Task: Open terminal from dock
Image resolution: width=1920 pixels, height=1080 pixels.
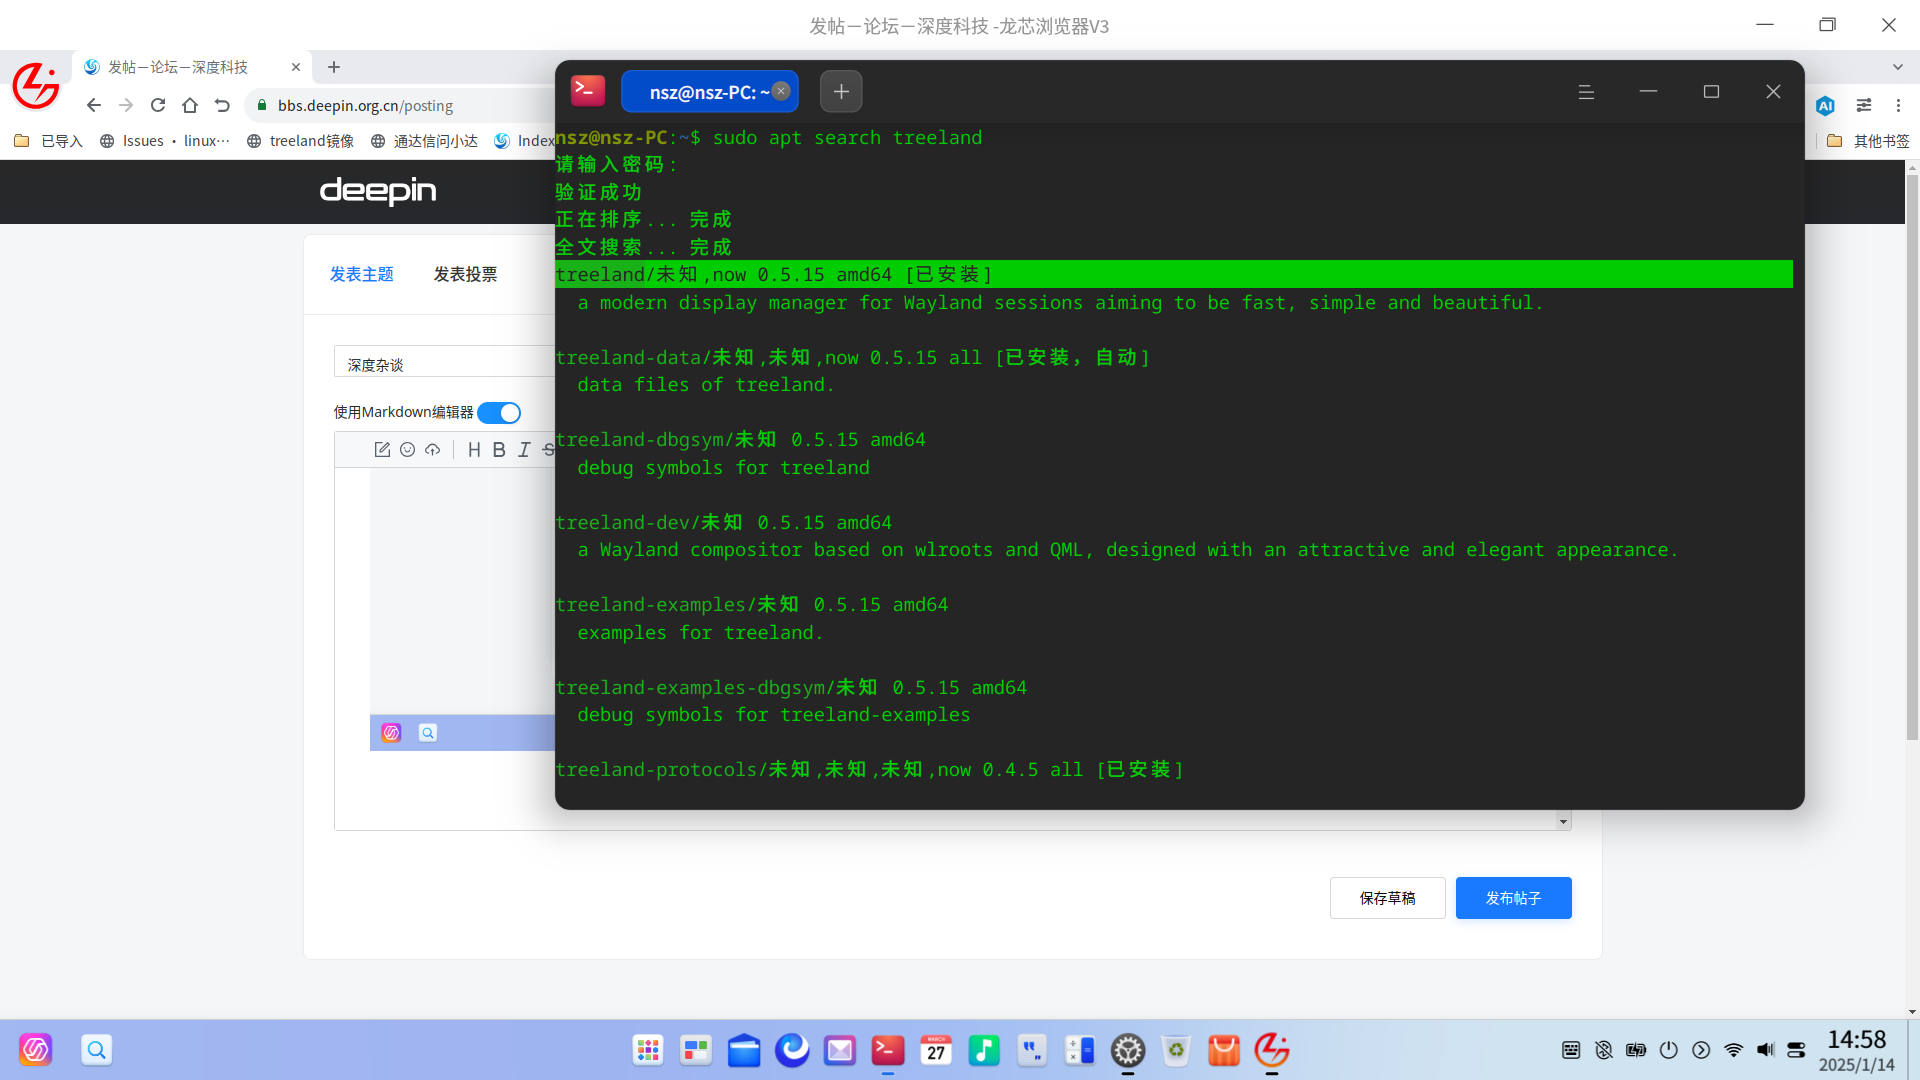Action: (888, 1050)
